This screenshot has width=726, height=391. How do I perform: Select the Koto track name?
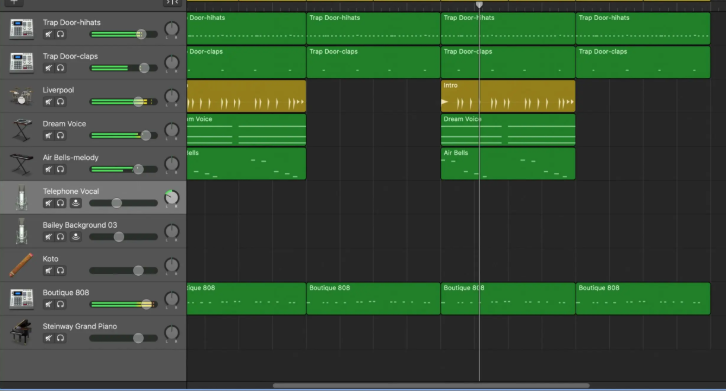click(x=50, y=259)
